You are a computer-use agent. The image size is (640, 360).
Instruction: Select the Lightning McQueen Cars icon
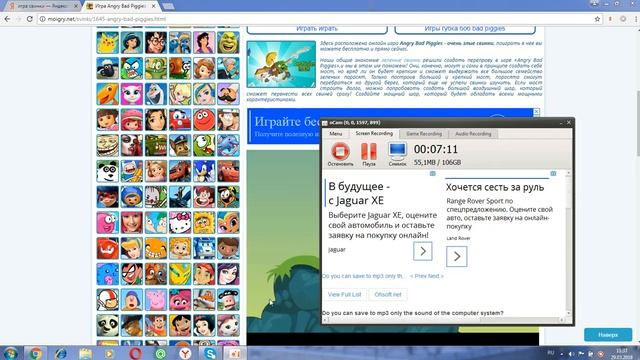tap(228, 171)
